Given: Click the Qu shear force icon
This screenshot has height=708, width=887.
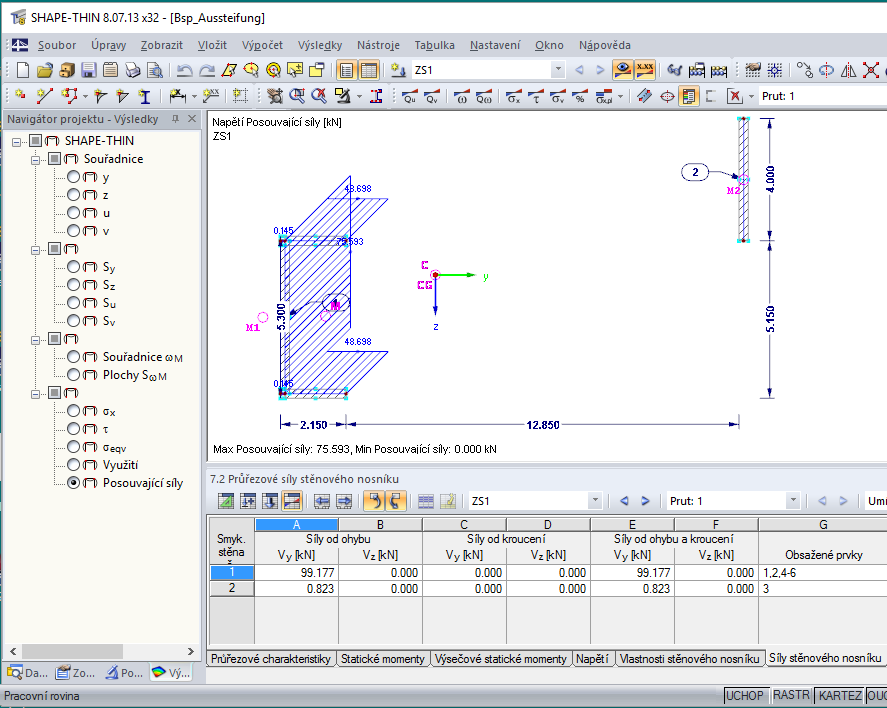Looking at the screenshot, I should pos(410,97).
